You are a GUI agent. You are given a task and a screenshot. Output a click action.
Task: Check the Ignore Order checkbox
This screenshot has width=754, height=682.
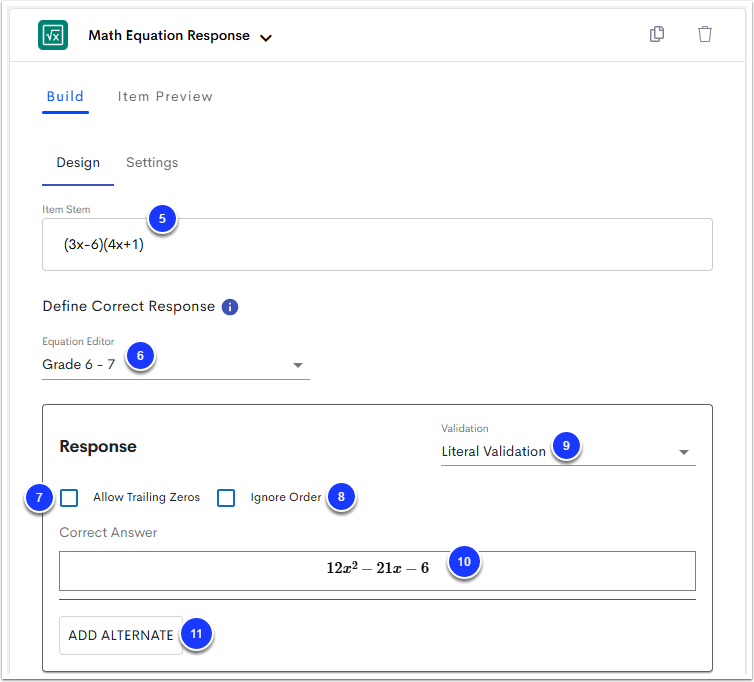tap(226, 498)
